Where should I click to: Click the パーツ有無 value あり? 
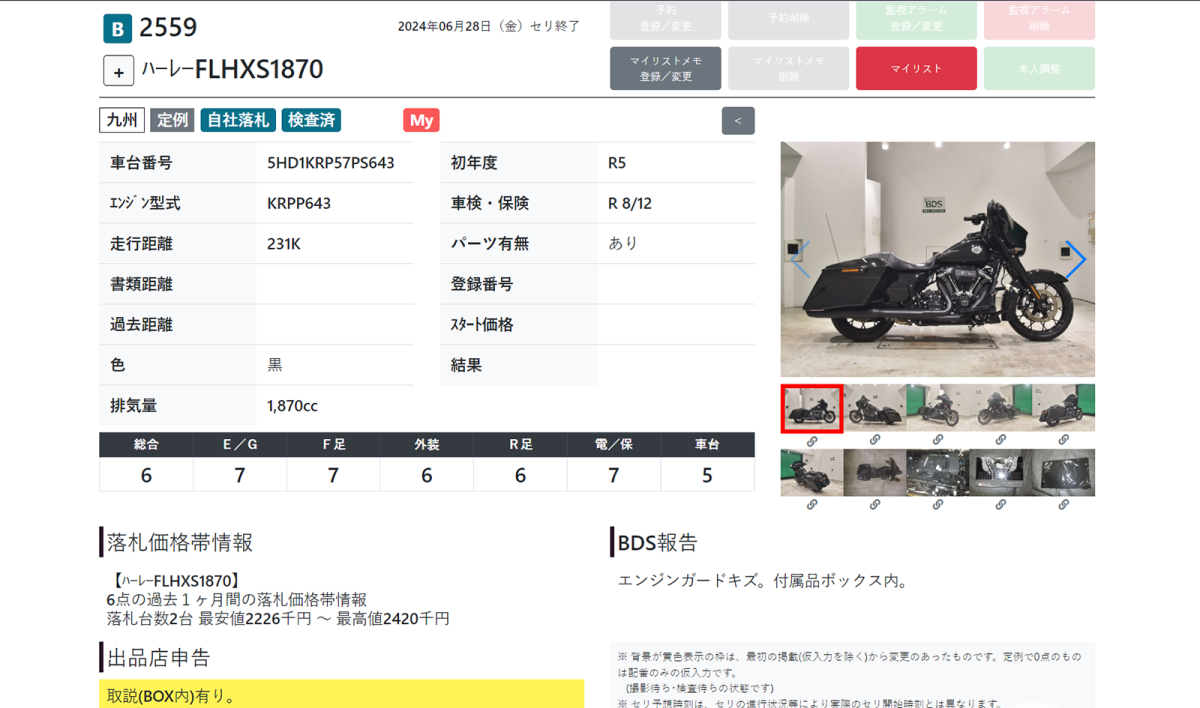[x=623, y=243]
